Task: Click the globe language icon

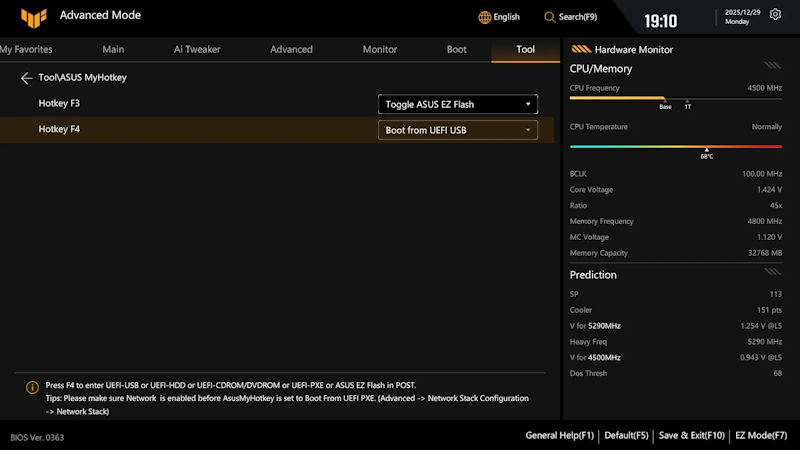Action: tap(484, 17)
